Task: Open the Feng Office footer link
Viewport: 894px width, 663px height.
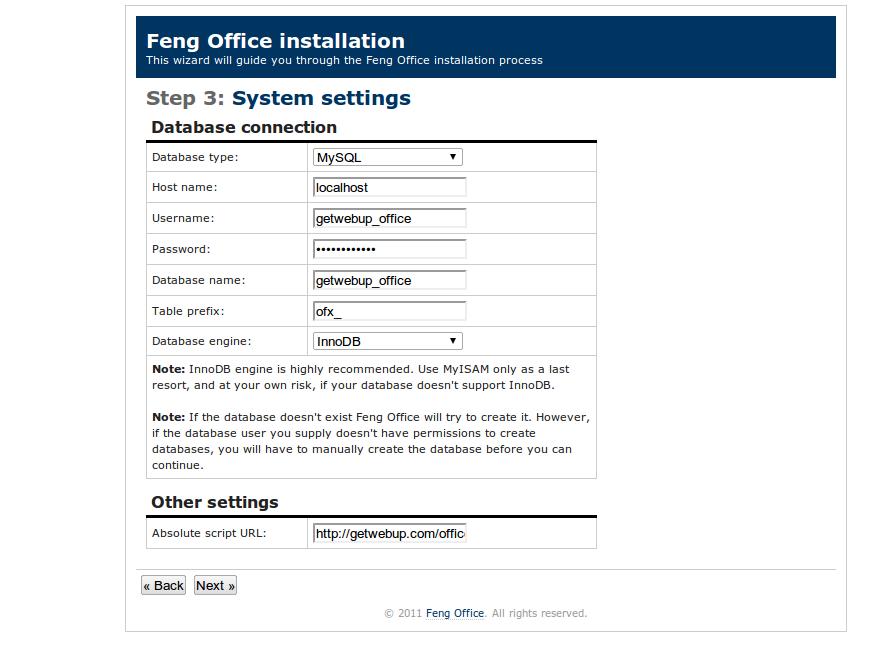Action: pyautogui.click(x=455, y=613)
